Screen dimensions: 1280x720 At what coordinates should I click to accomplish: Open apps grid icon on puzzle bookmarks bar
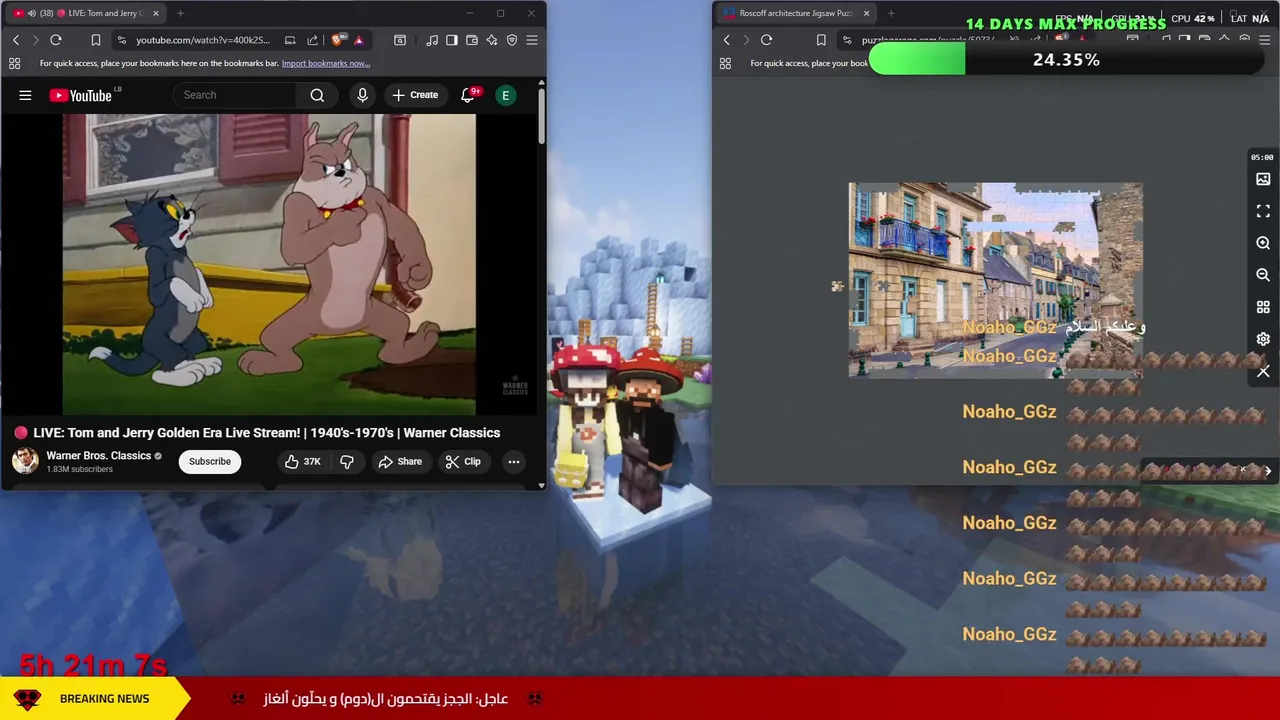click(725, 63)
